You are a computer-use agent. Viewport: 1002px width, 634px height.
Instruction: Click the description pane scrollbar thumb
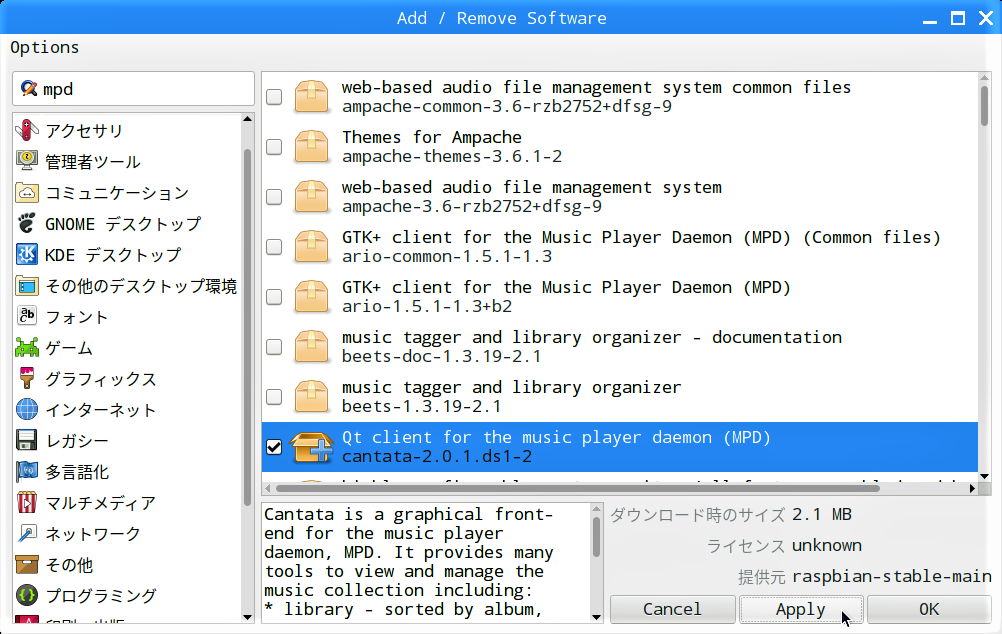click(596, 537)
